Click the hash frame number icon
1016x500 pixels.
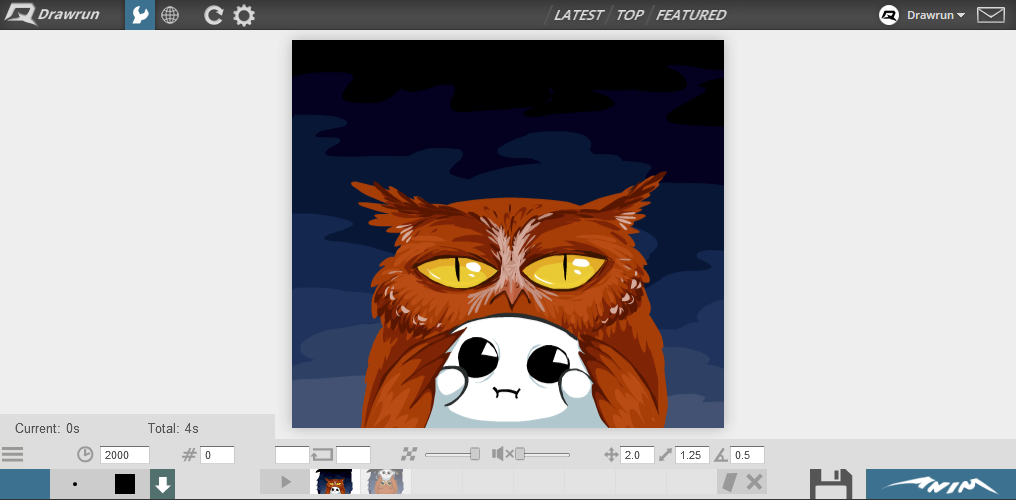(x=189, y=455)
